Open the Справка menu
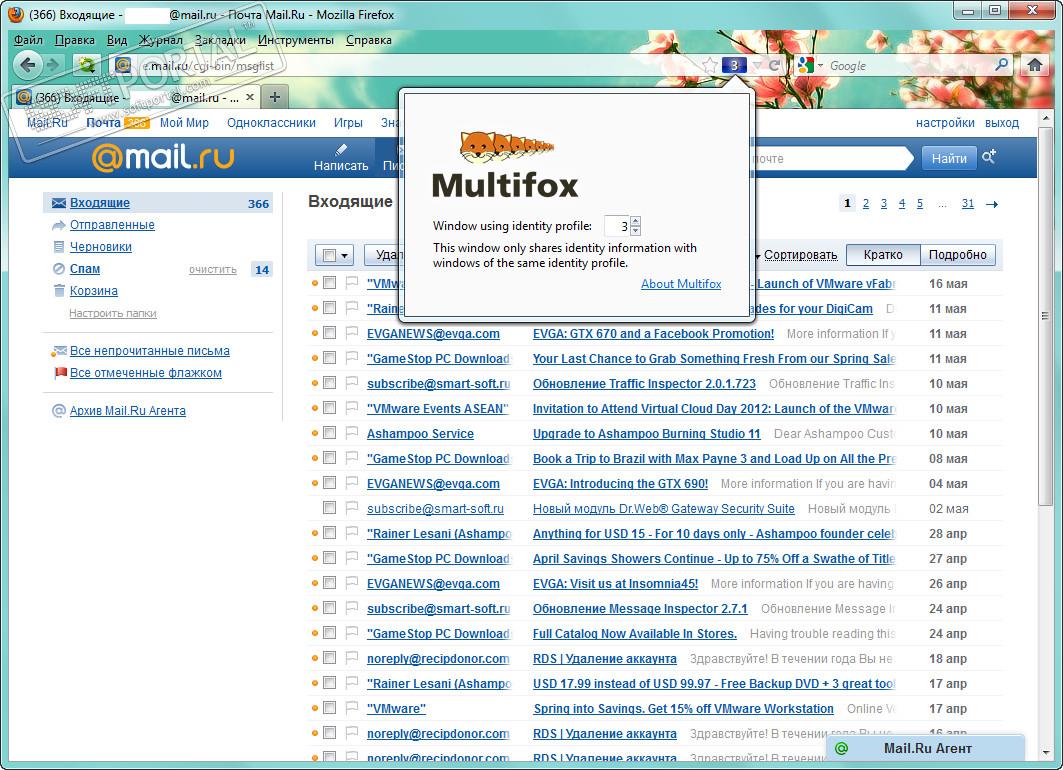The width and height of the screenshot is (1063, 770). coord(369,40)
